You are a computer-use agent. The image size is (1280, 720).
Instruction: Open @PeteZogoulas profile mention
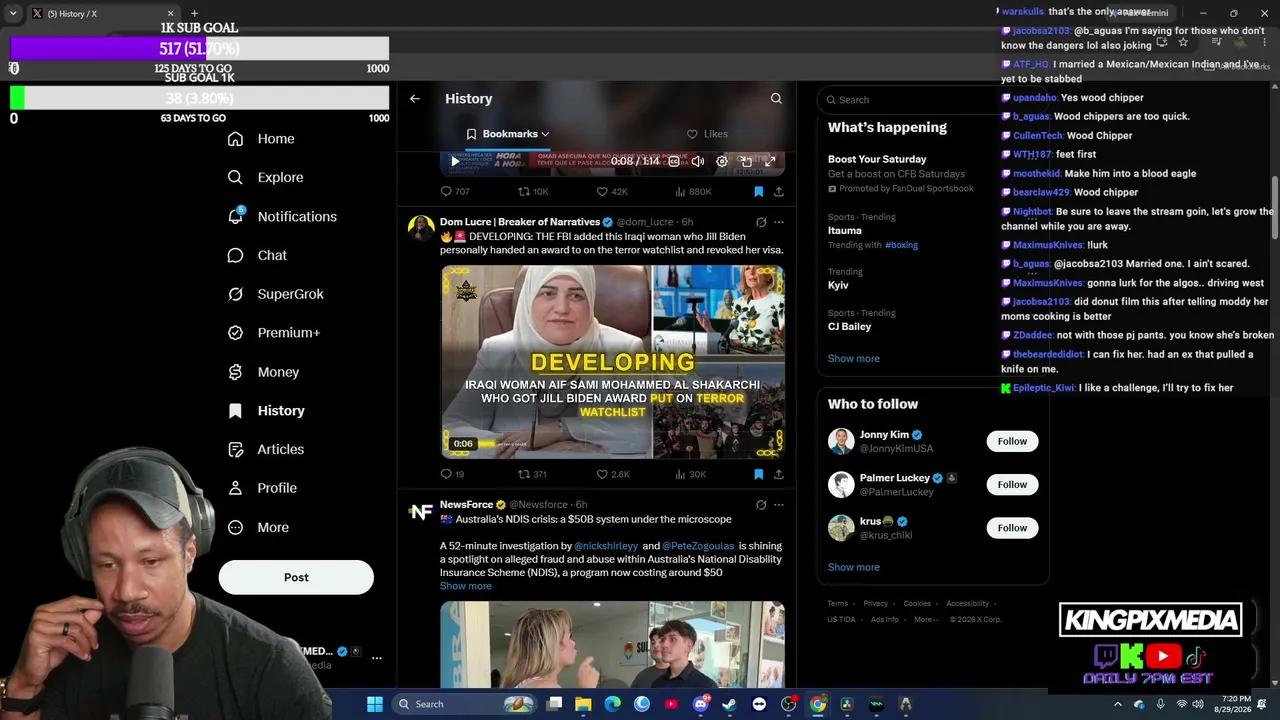698,546
